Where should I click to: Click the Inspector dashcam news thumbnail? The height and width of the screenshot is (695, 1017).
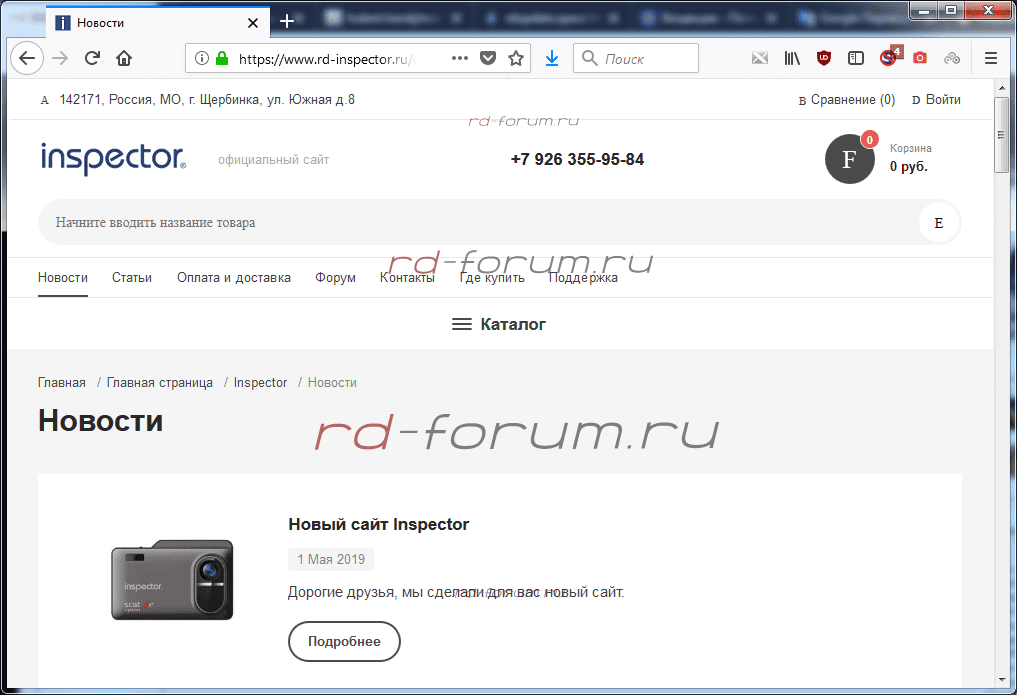coord(172,580)
